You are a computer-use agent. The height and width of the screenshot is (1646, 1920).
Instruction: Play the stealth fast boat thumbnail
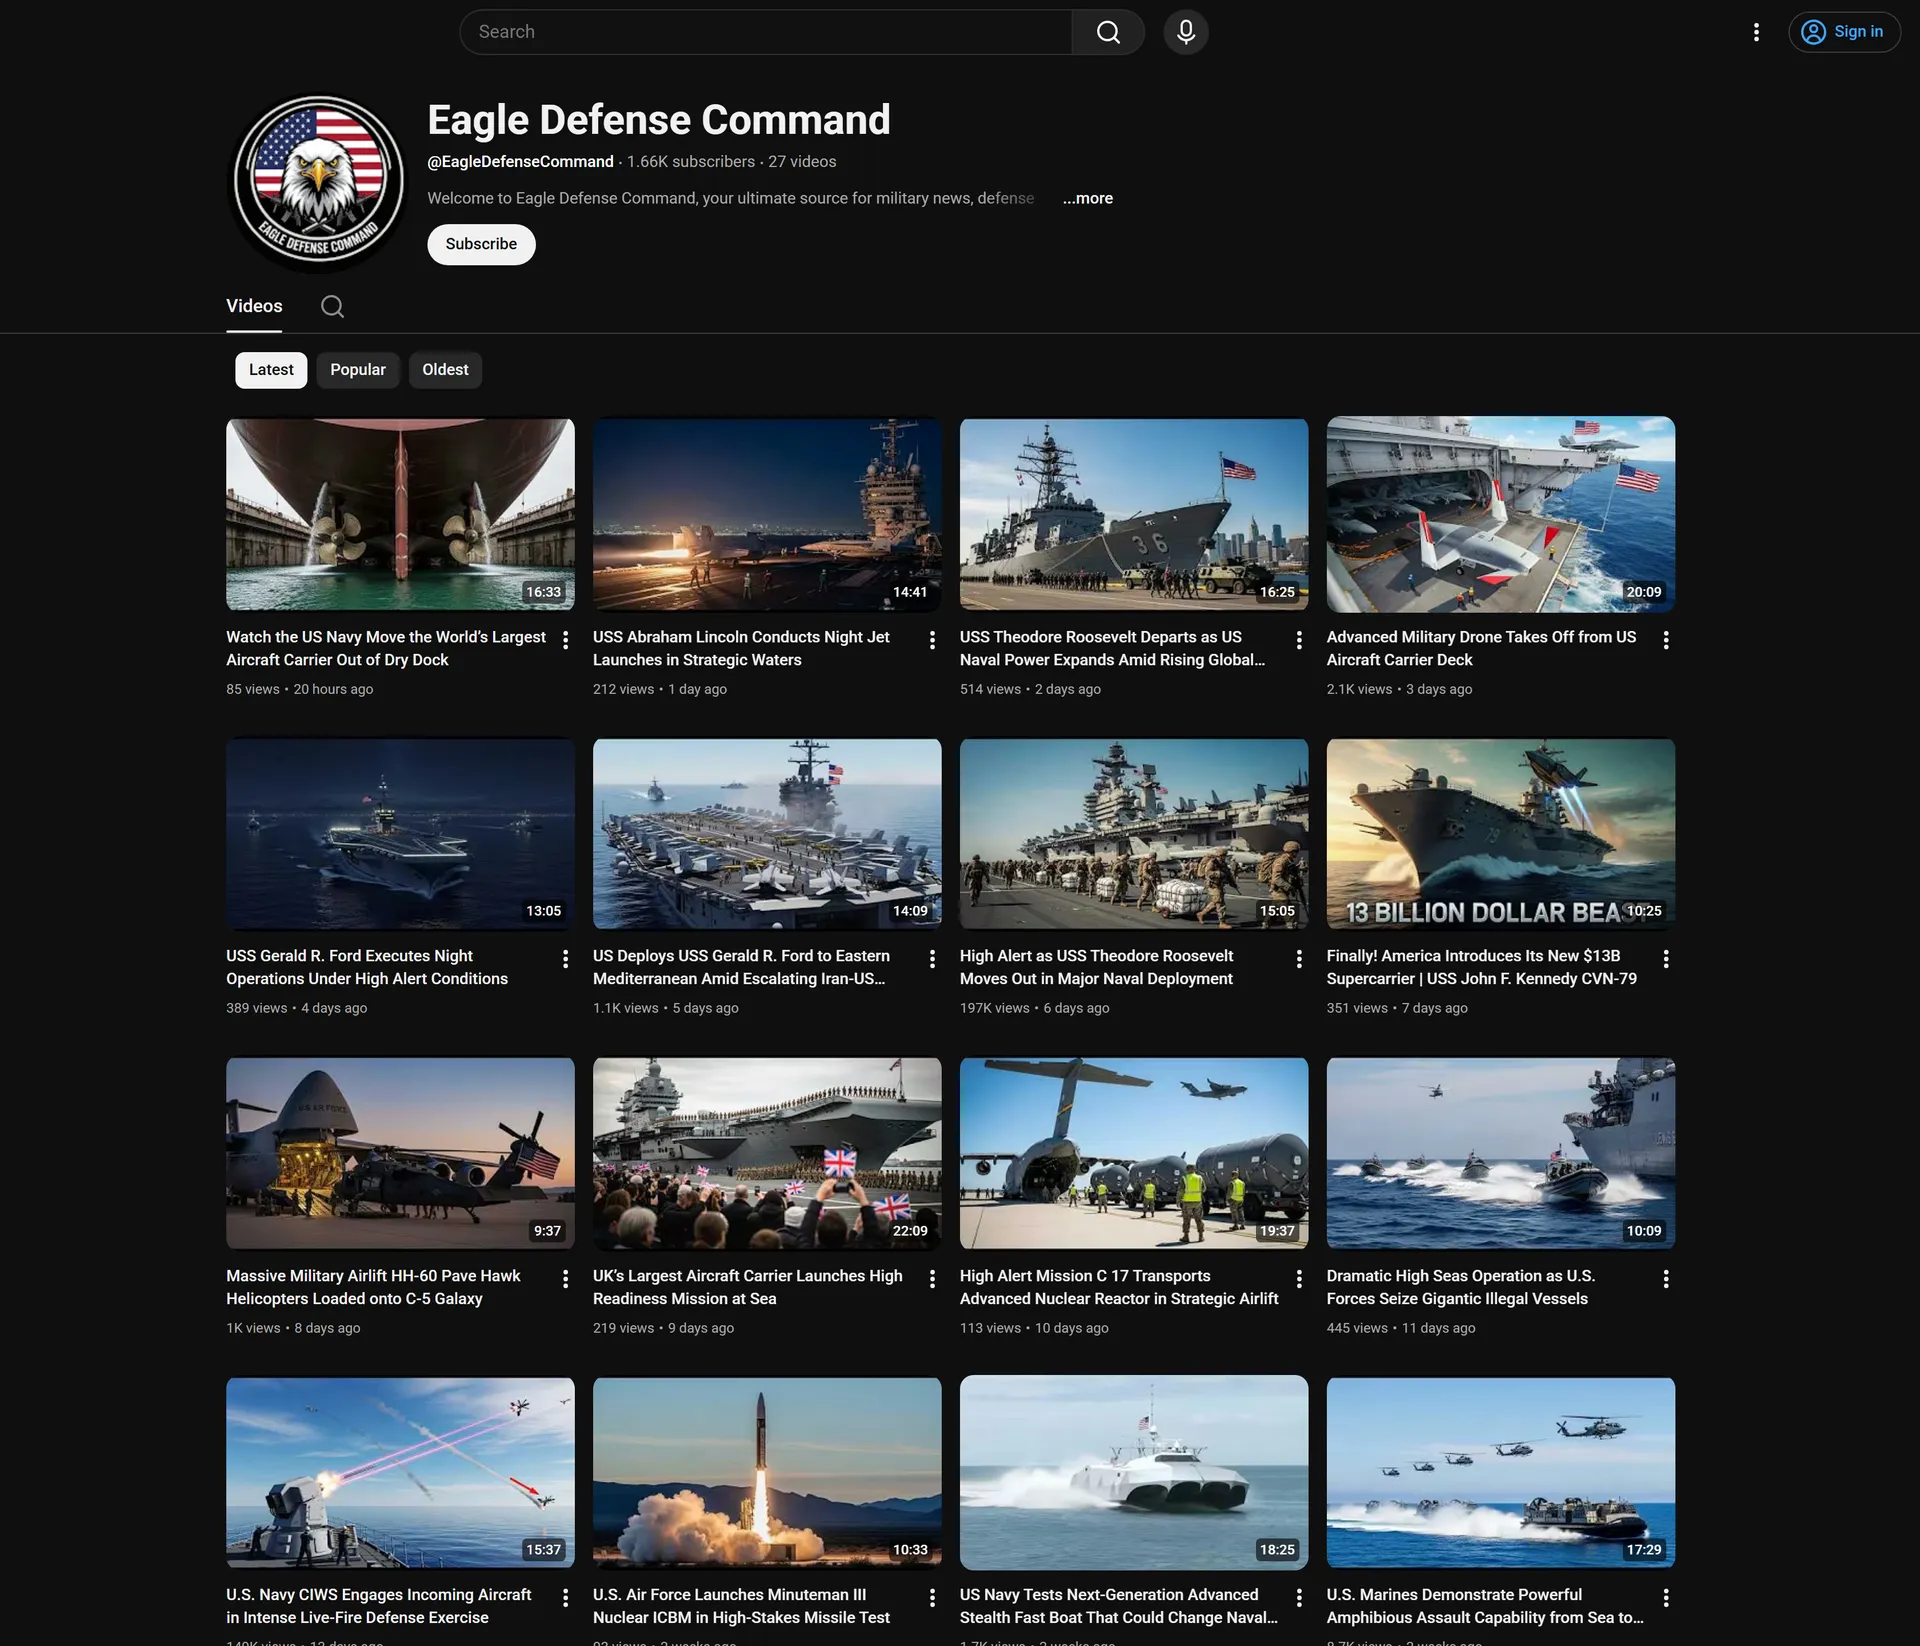click(1134, 1473)
